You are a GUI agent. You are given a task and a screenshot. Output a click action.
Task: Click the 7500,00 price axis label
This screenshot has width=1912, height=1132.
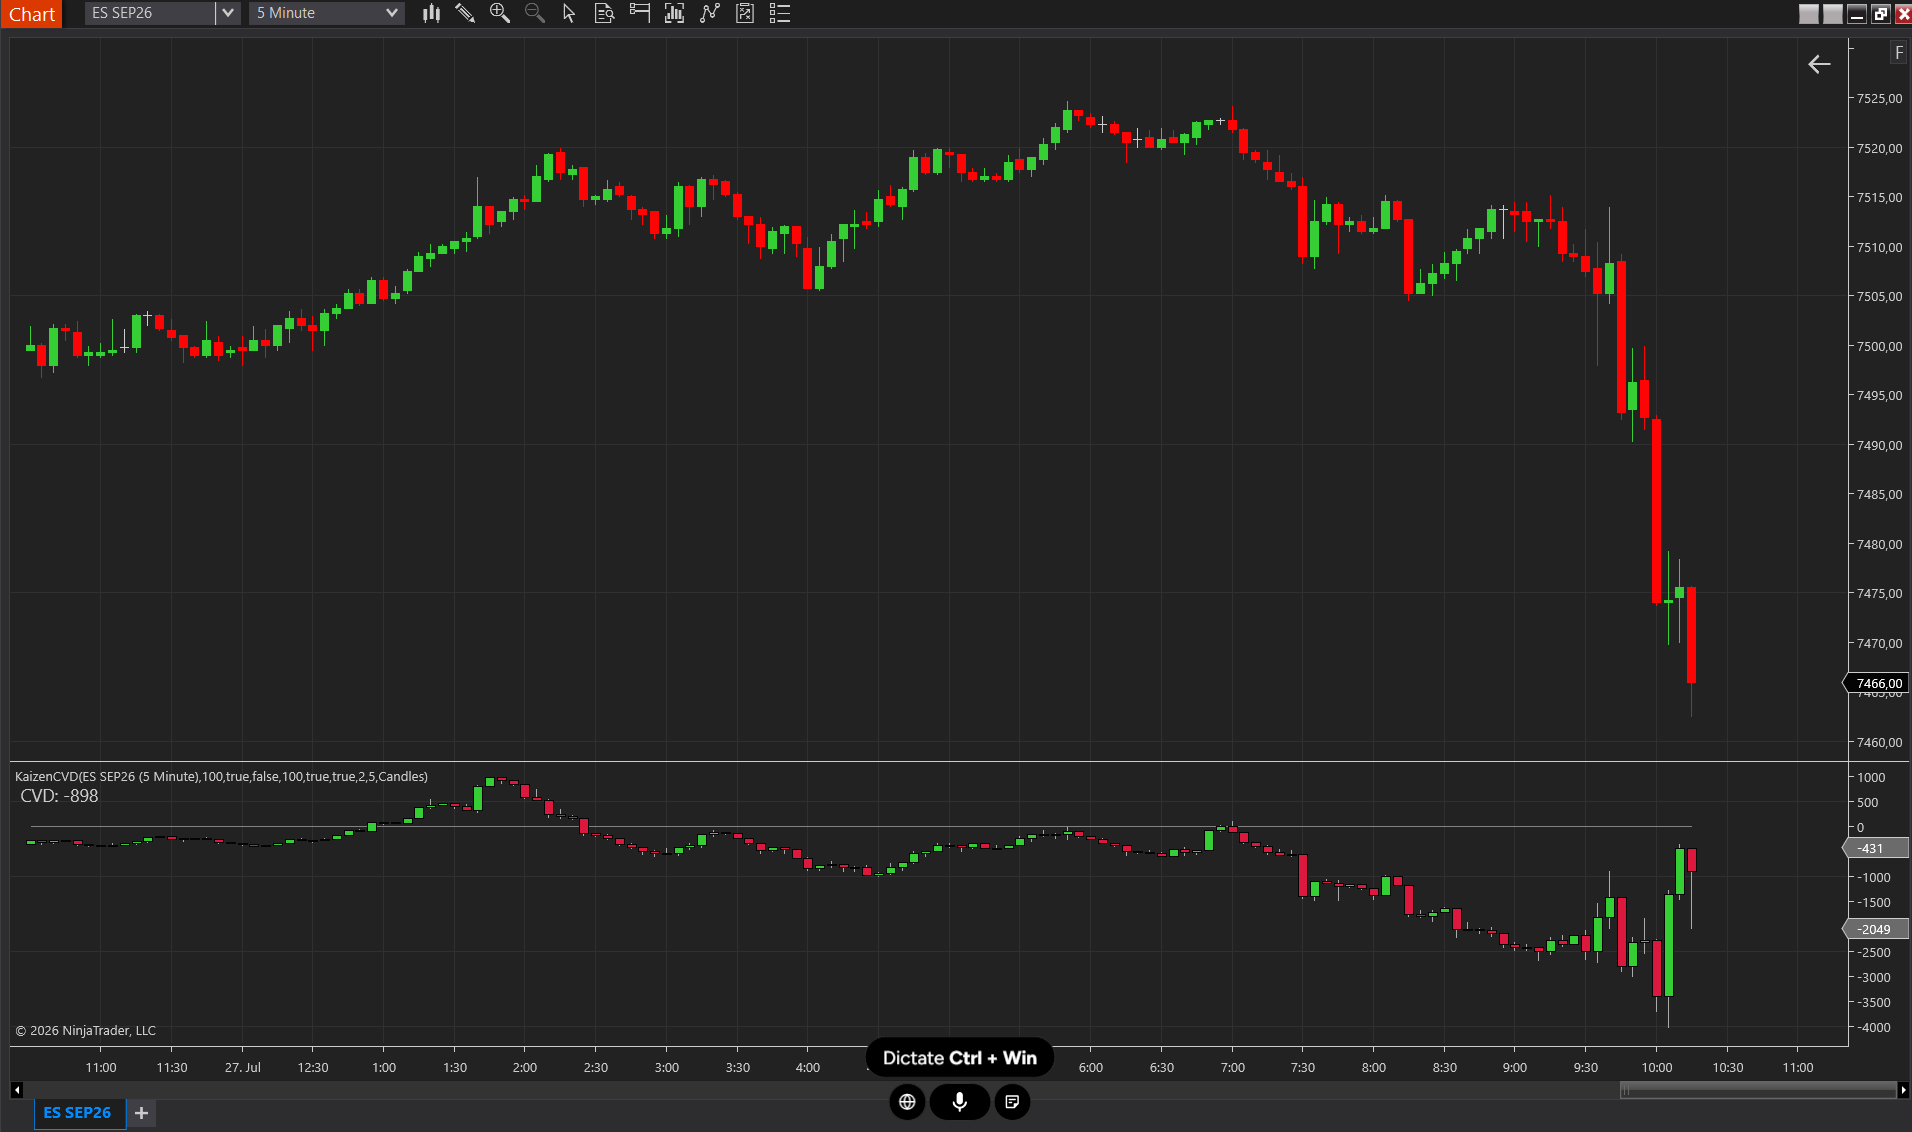(x=1879, y=347)
